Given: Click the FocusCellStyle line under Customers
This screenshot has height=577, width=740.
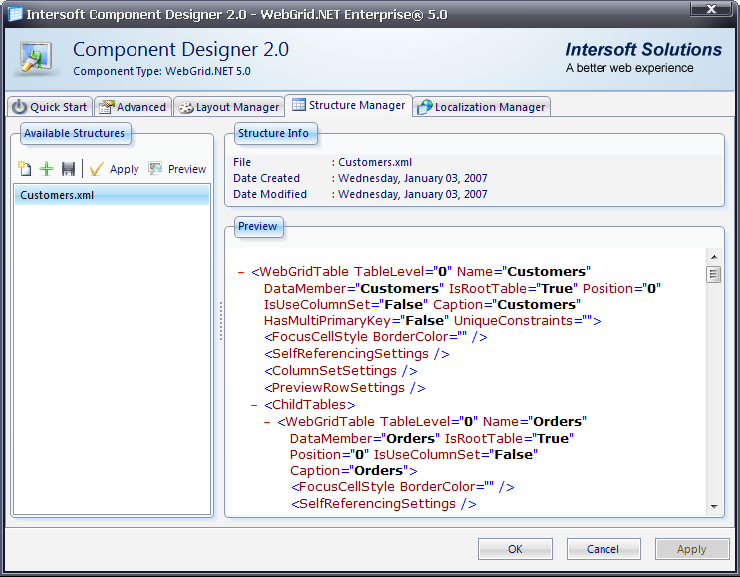Looking at the screenshot, I should 376,337.
